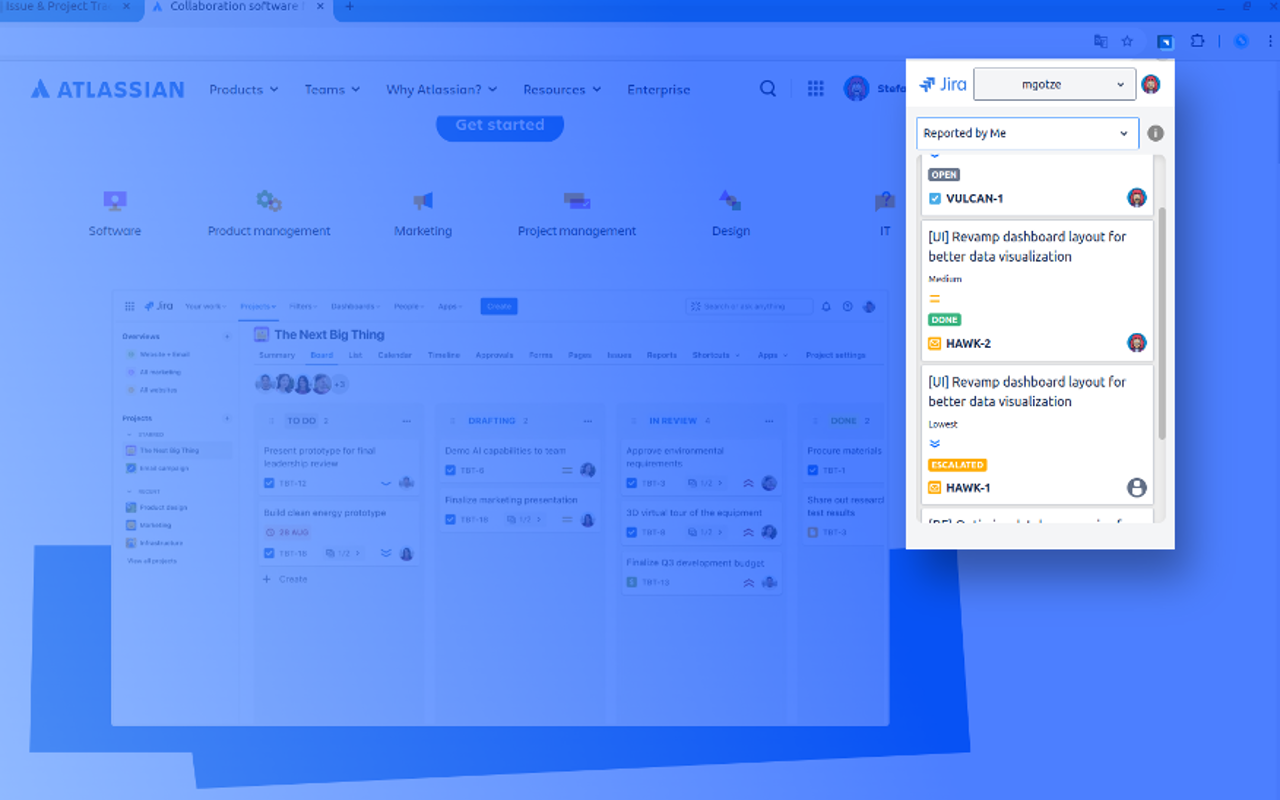Screen dimensions: 1280x800
Task: Click the unassigned avatar on the HAWK-1 card
Action: point(1137,488)
